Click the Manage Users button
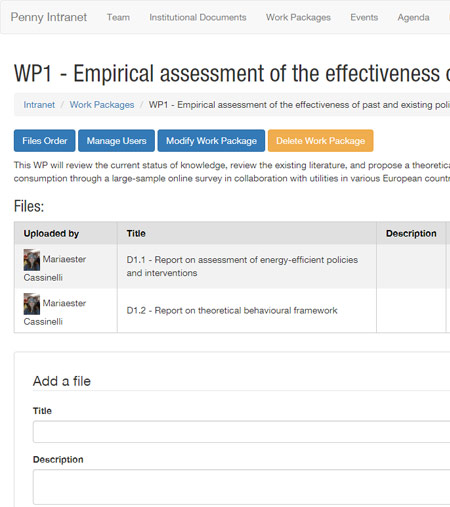This screenshot has width=450, height=507. tap(116, 141)
